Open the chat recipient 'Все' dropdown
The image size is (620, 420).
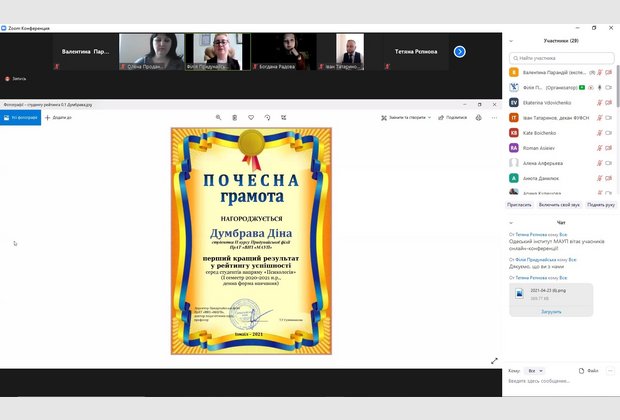point(534,370)
